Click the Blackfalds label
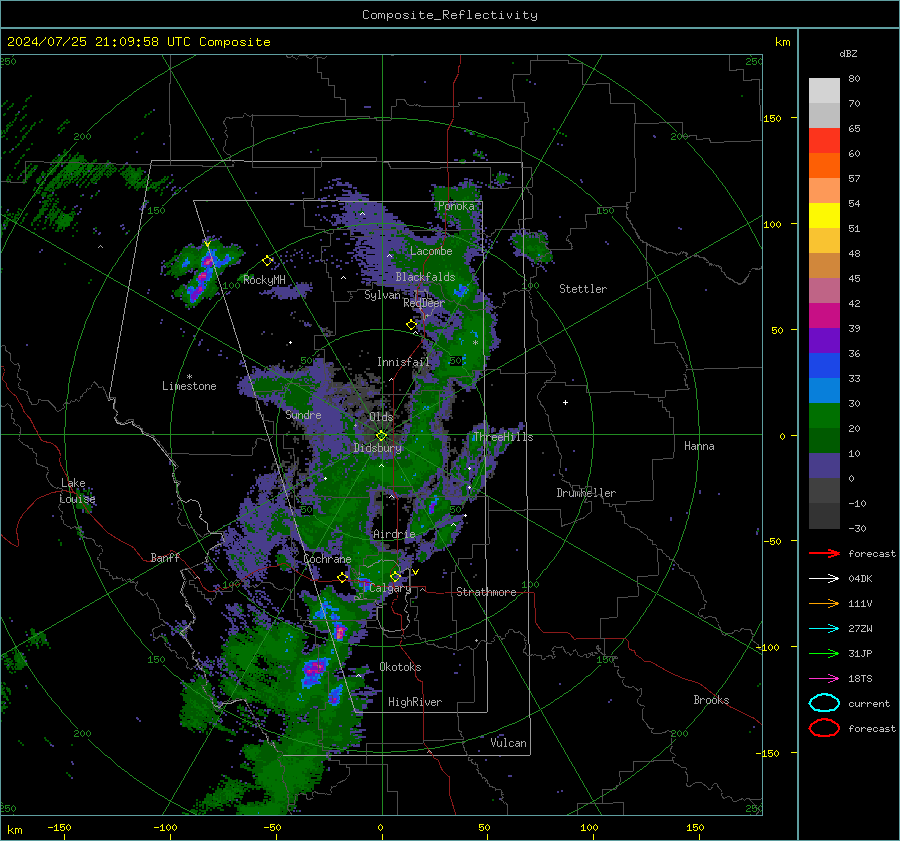This screenshot has width=900, height=841. tap(425, 277)
